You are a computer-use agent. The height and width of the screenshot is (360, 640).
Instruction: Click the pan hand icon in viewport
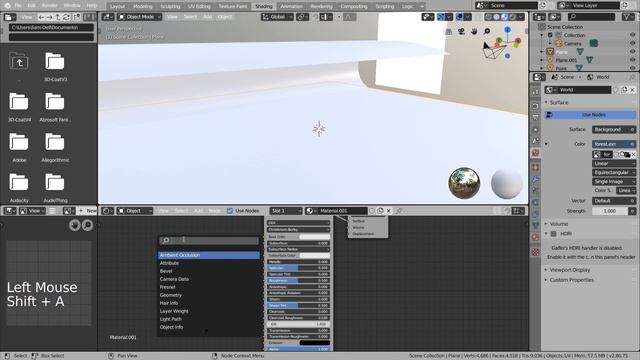[x=474, y=31]
